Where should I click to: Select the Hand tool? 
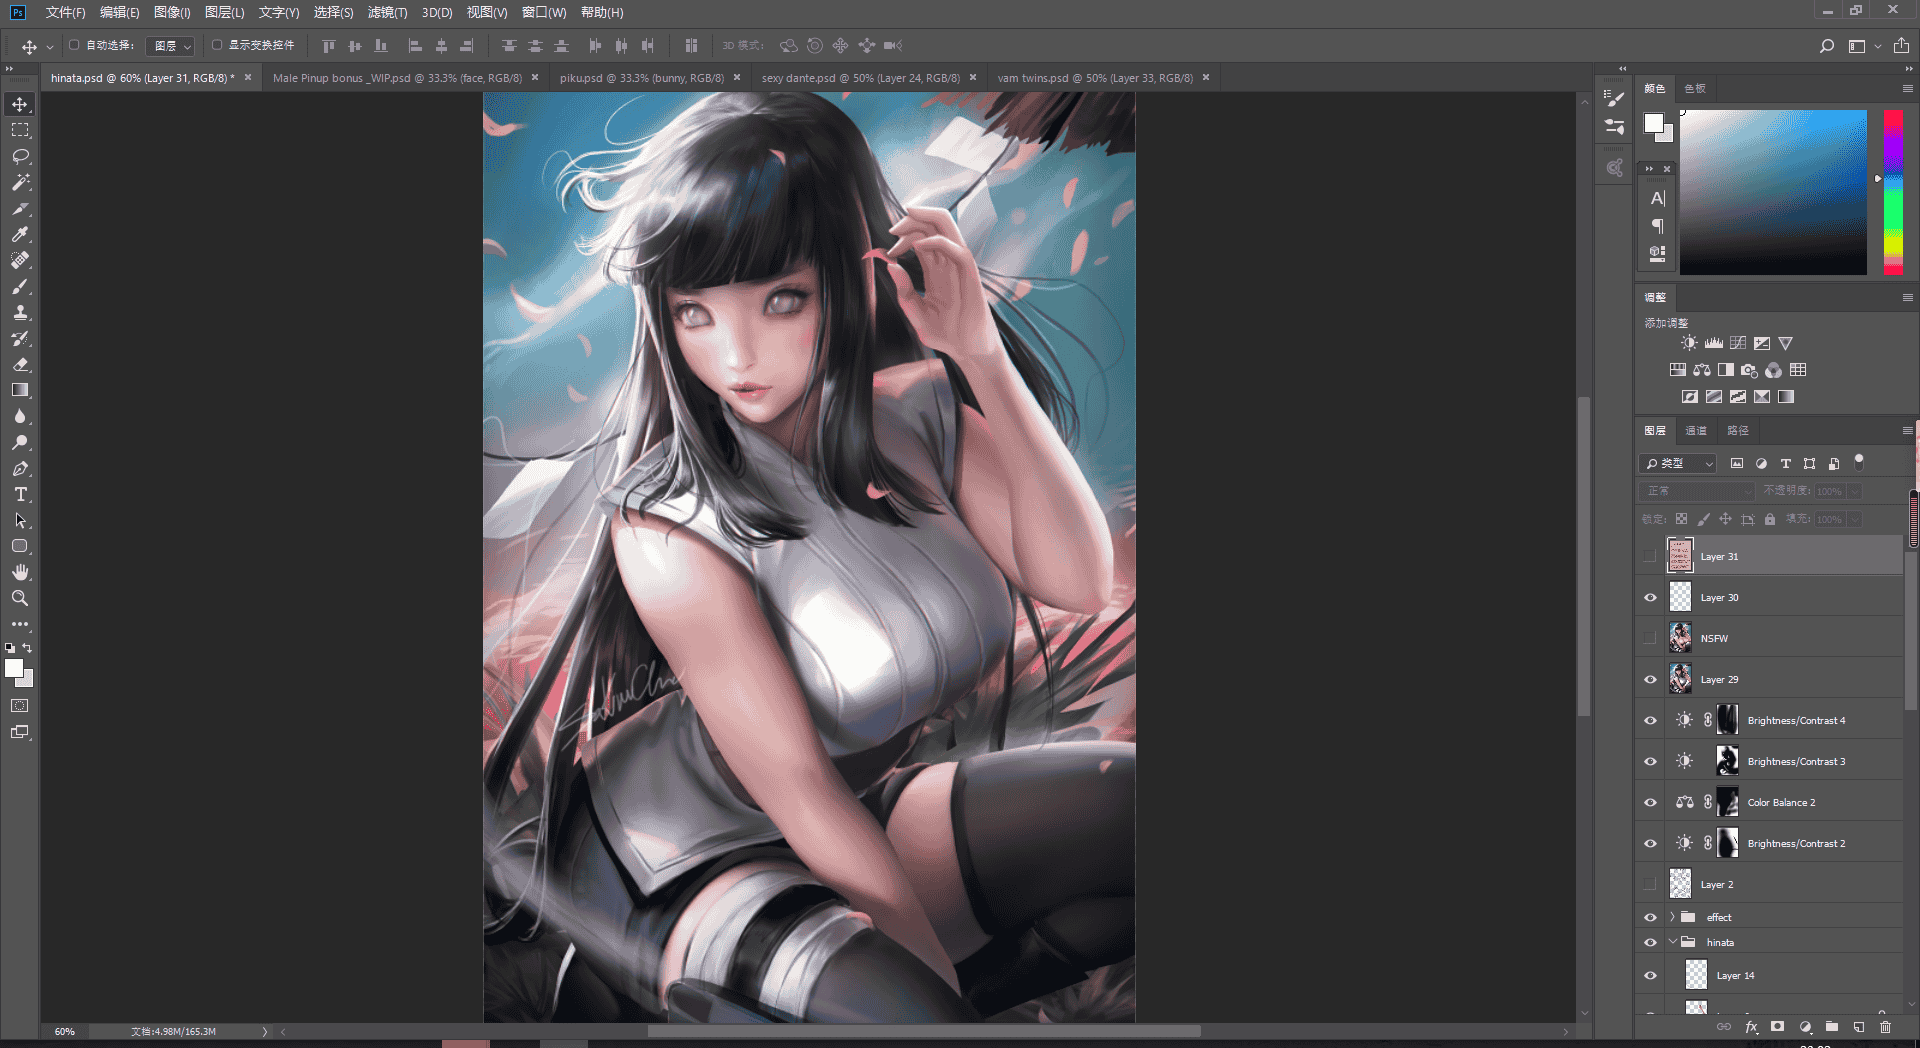(20, 572)
